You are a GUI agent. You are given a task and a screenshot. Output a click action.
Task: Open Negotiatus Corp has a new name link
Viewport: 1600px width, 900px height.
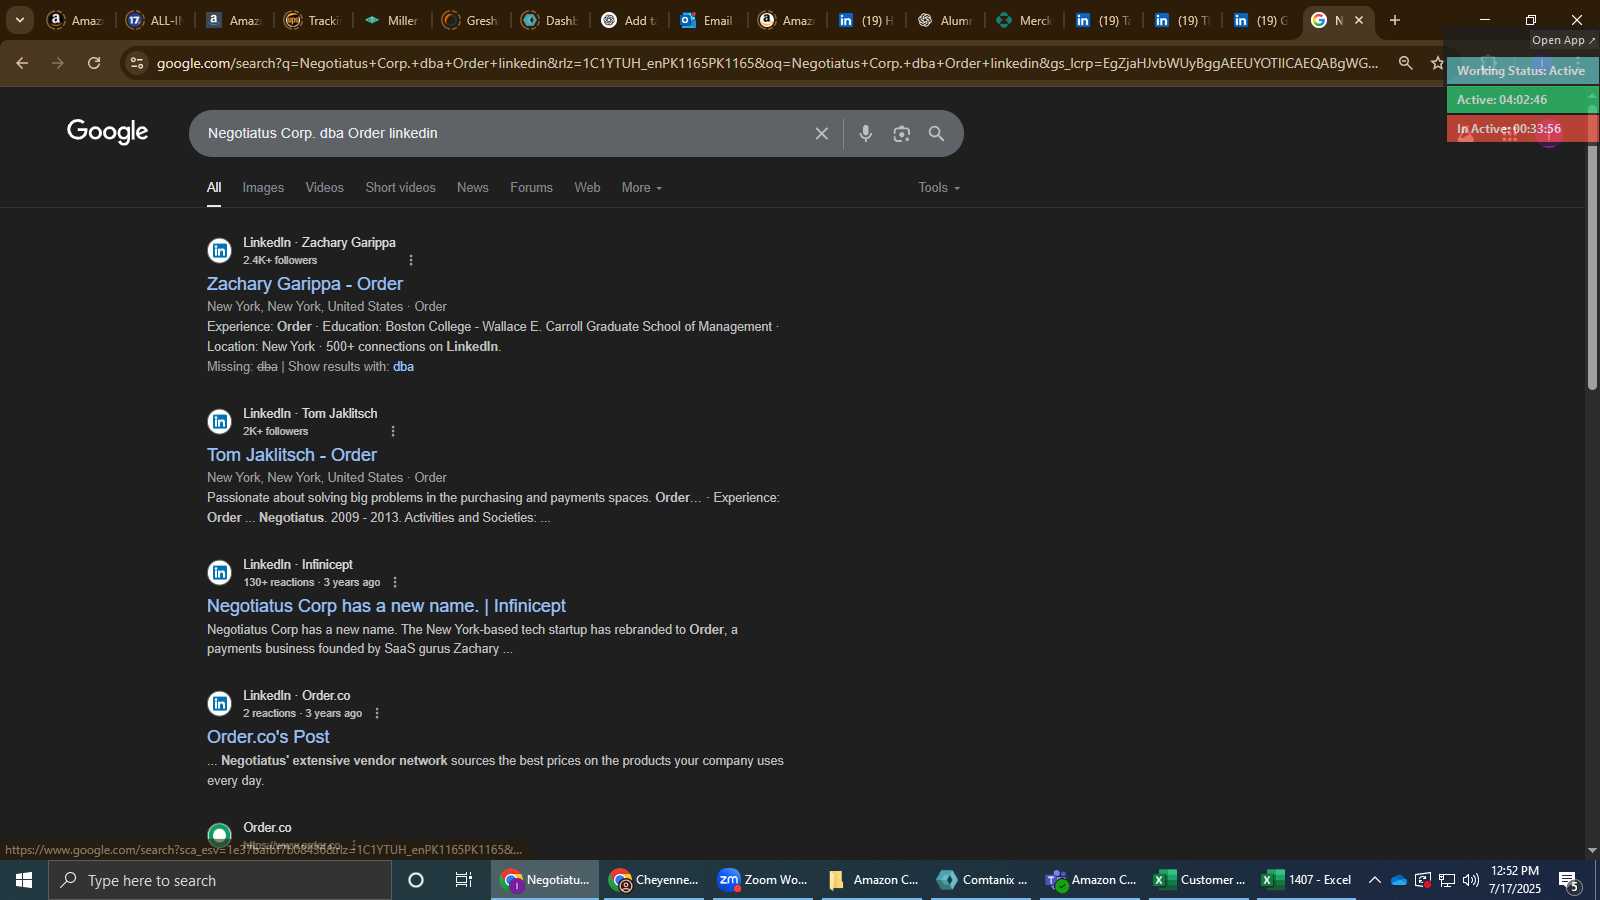386,606
